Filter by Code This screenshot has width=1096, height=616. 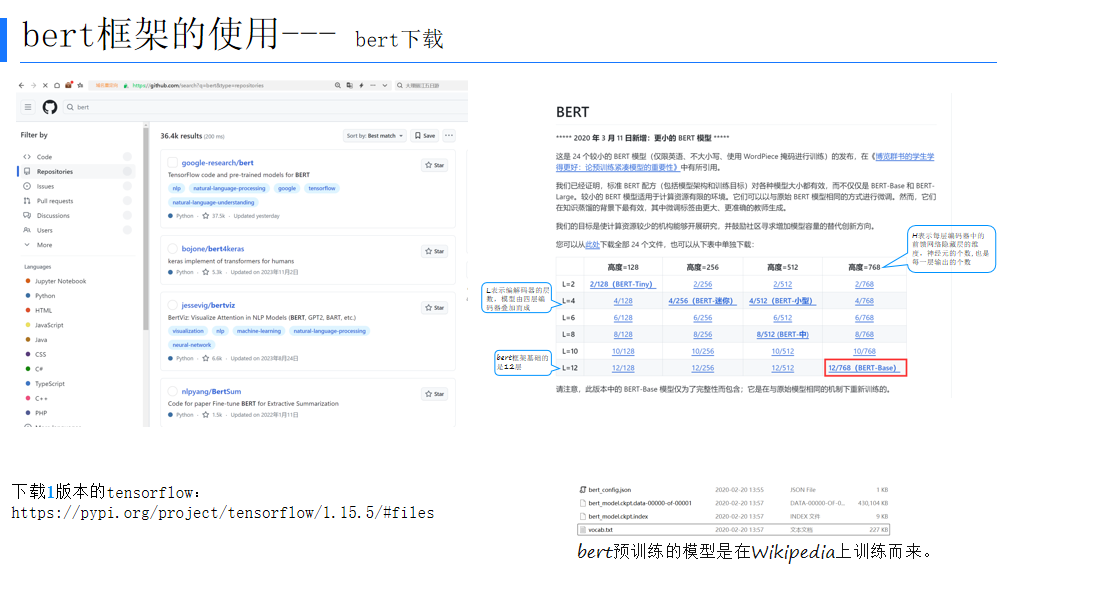point(77,157)
